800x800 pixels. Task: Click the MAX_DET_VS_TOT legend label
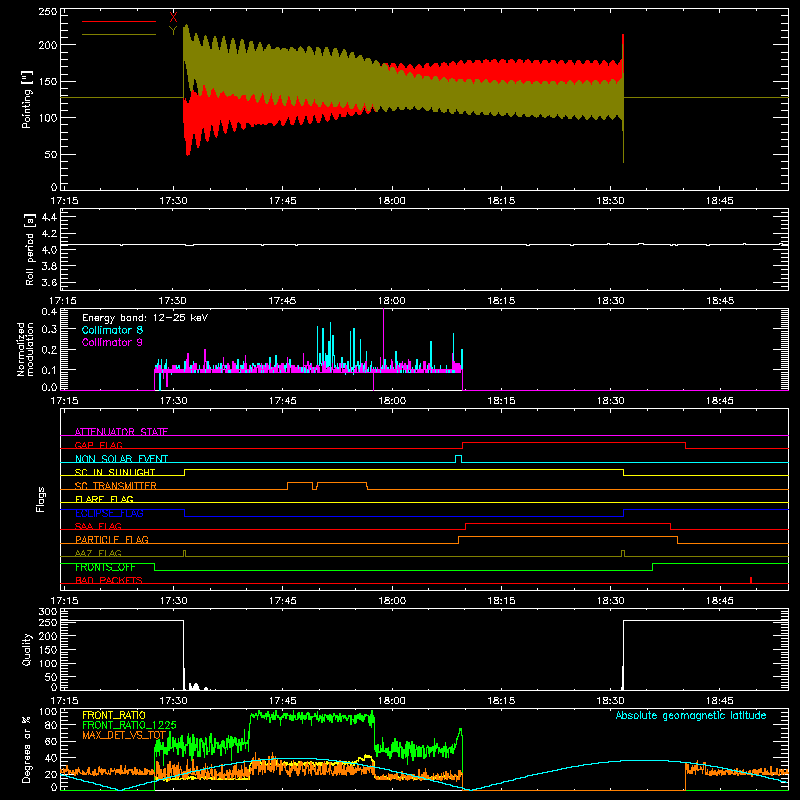coord(124,735)
